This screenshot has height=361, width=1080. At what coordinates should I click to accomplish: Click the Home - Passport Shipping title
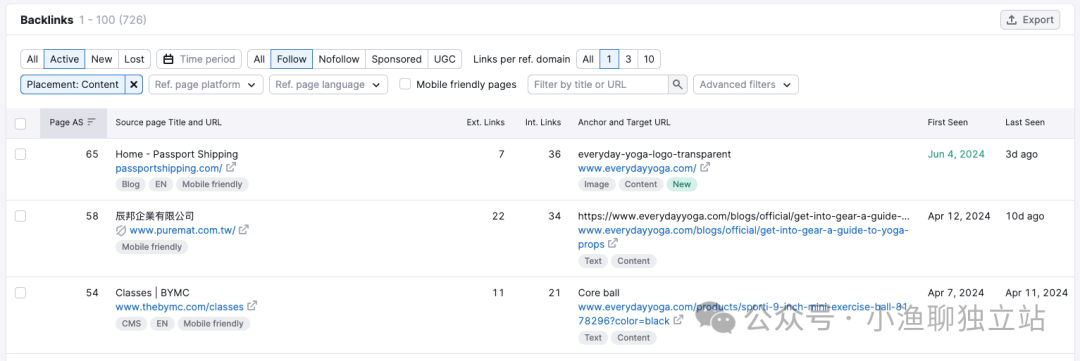pyautogui.click(x=177, y=154)
